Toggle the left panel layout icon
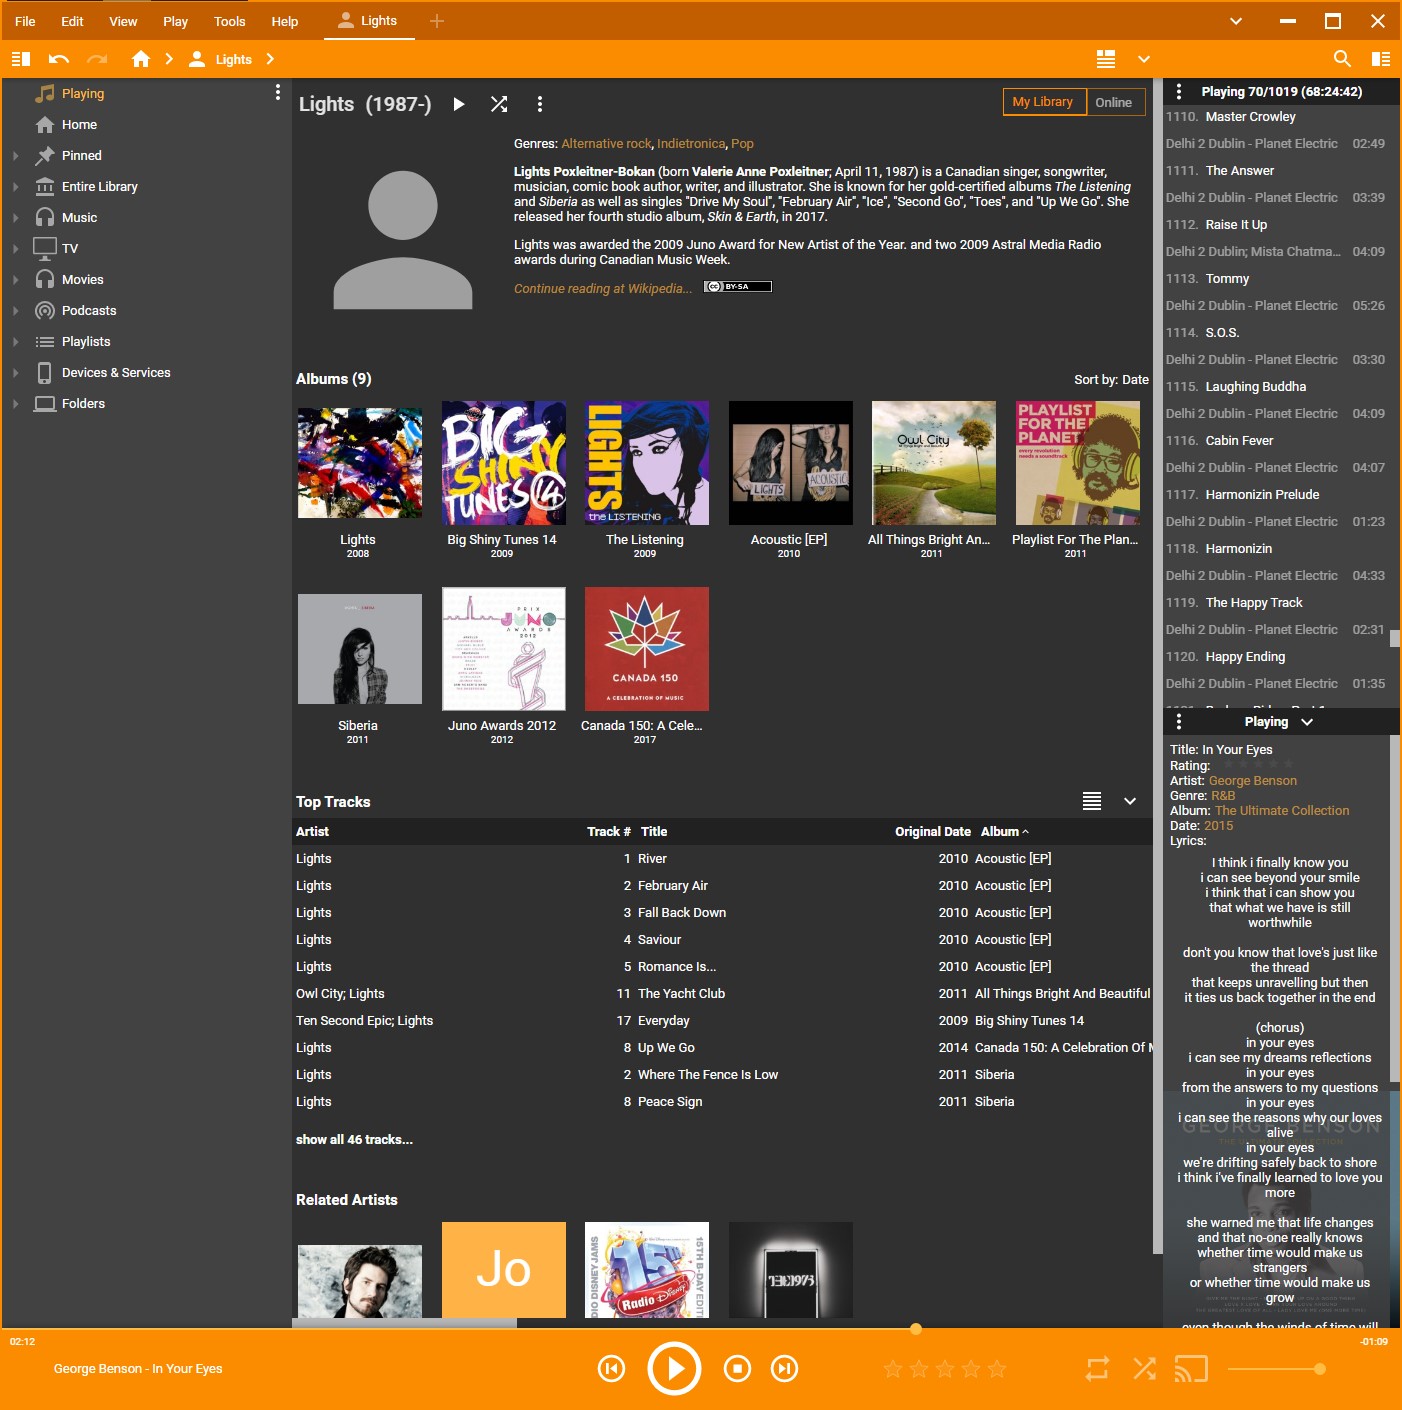The width and height of the screenshot is (1402, 1410). [21, 59]
